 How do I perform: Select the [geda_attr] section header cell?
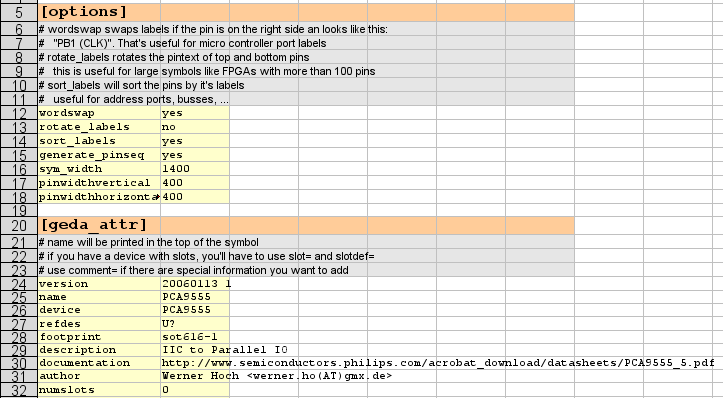pos(99,225)
